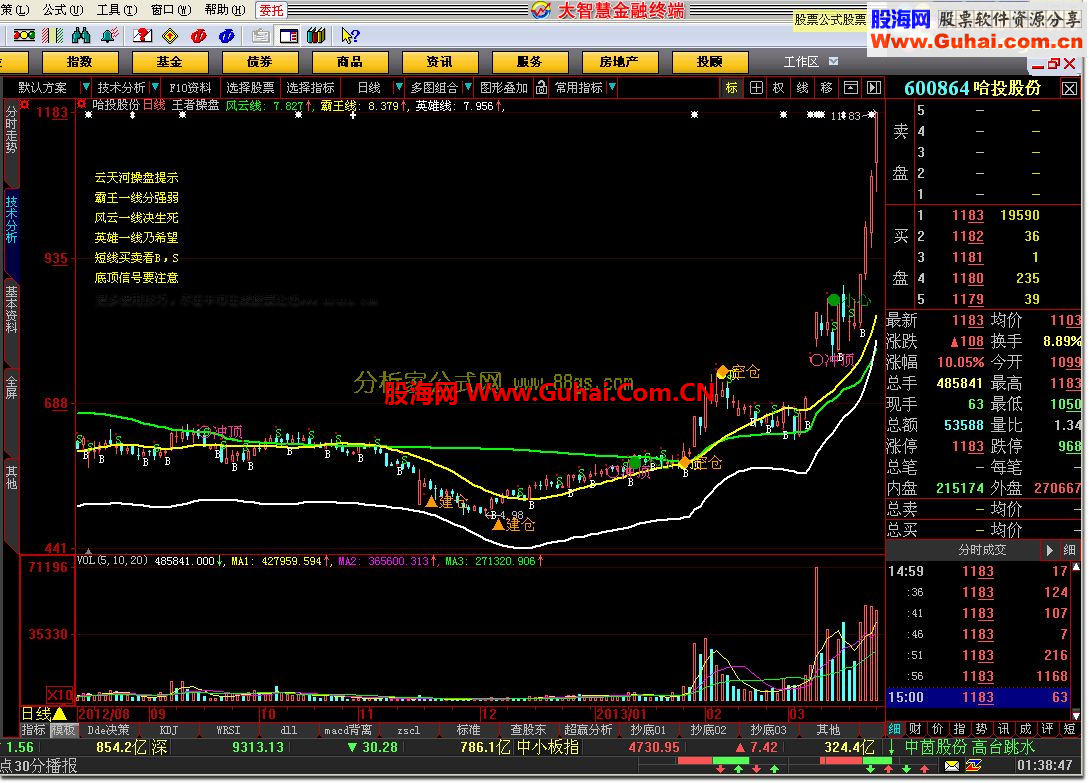
Task: Expand the 默认方案 dropdown arrow
Action: (85, 88)
